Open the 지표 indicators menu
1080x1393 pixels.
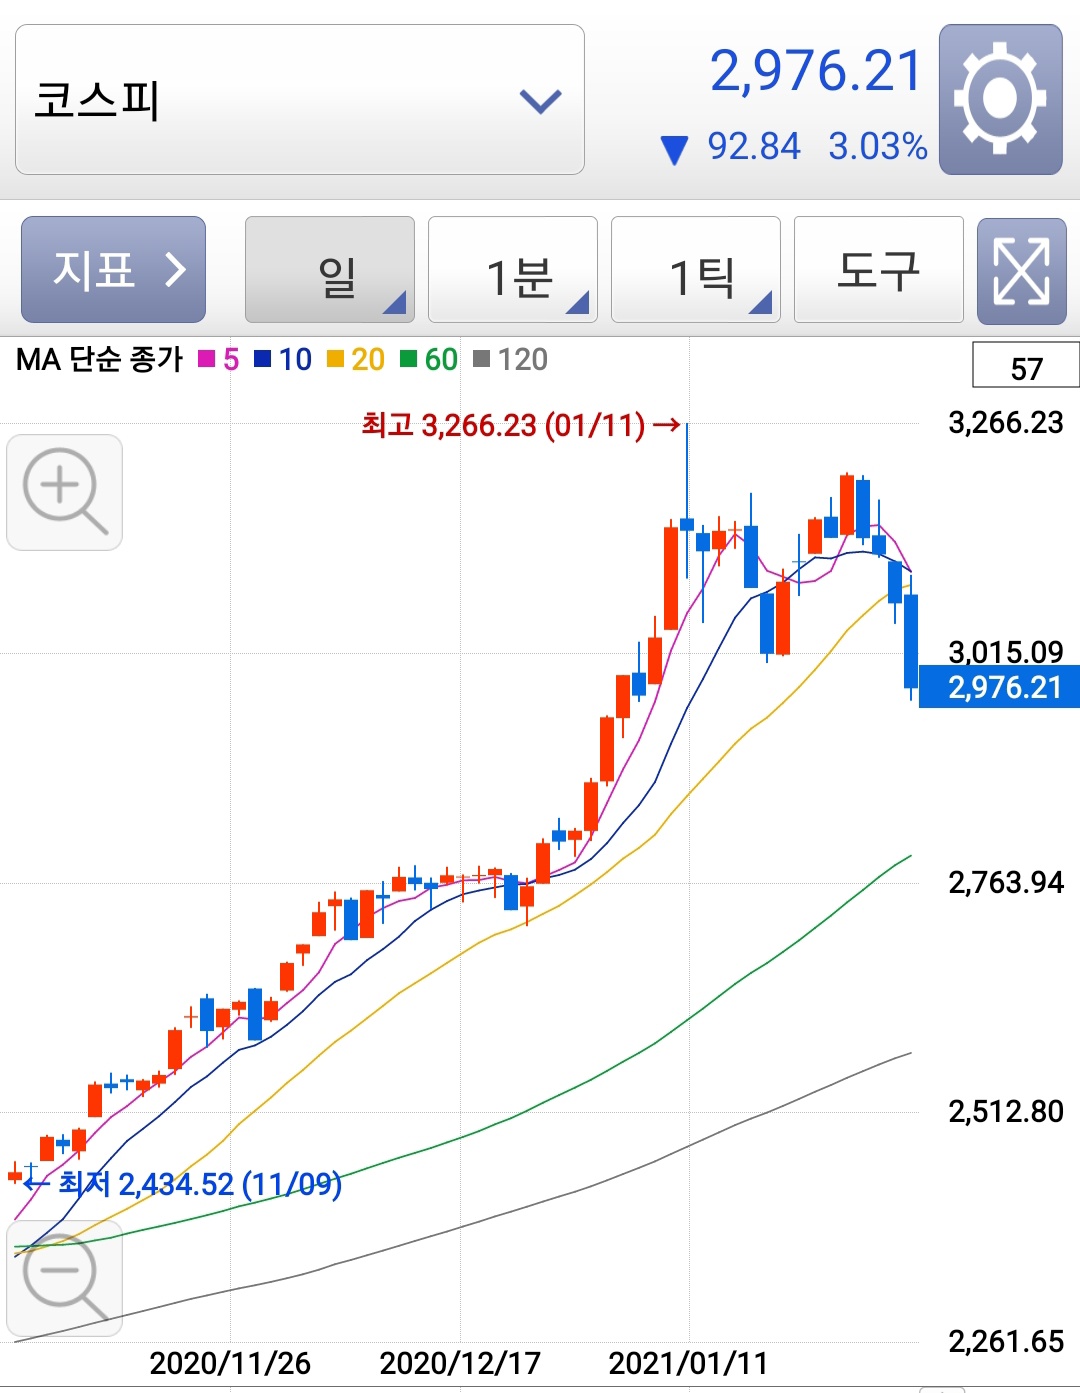113,269
